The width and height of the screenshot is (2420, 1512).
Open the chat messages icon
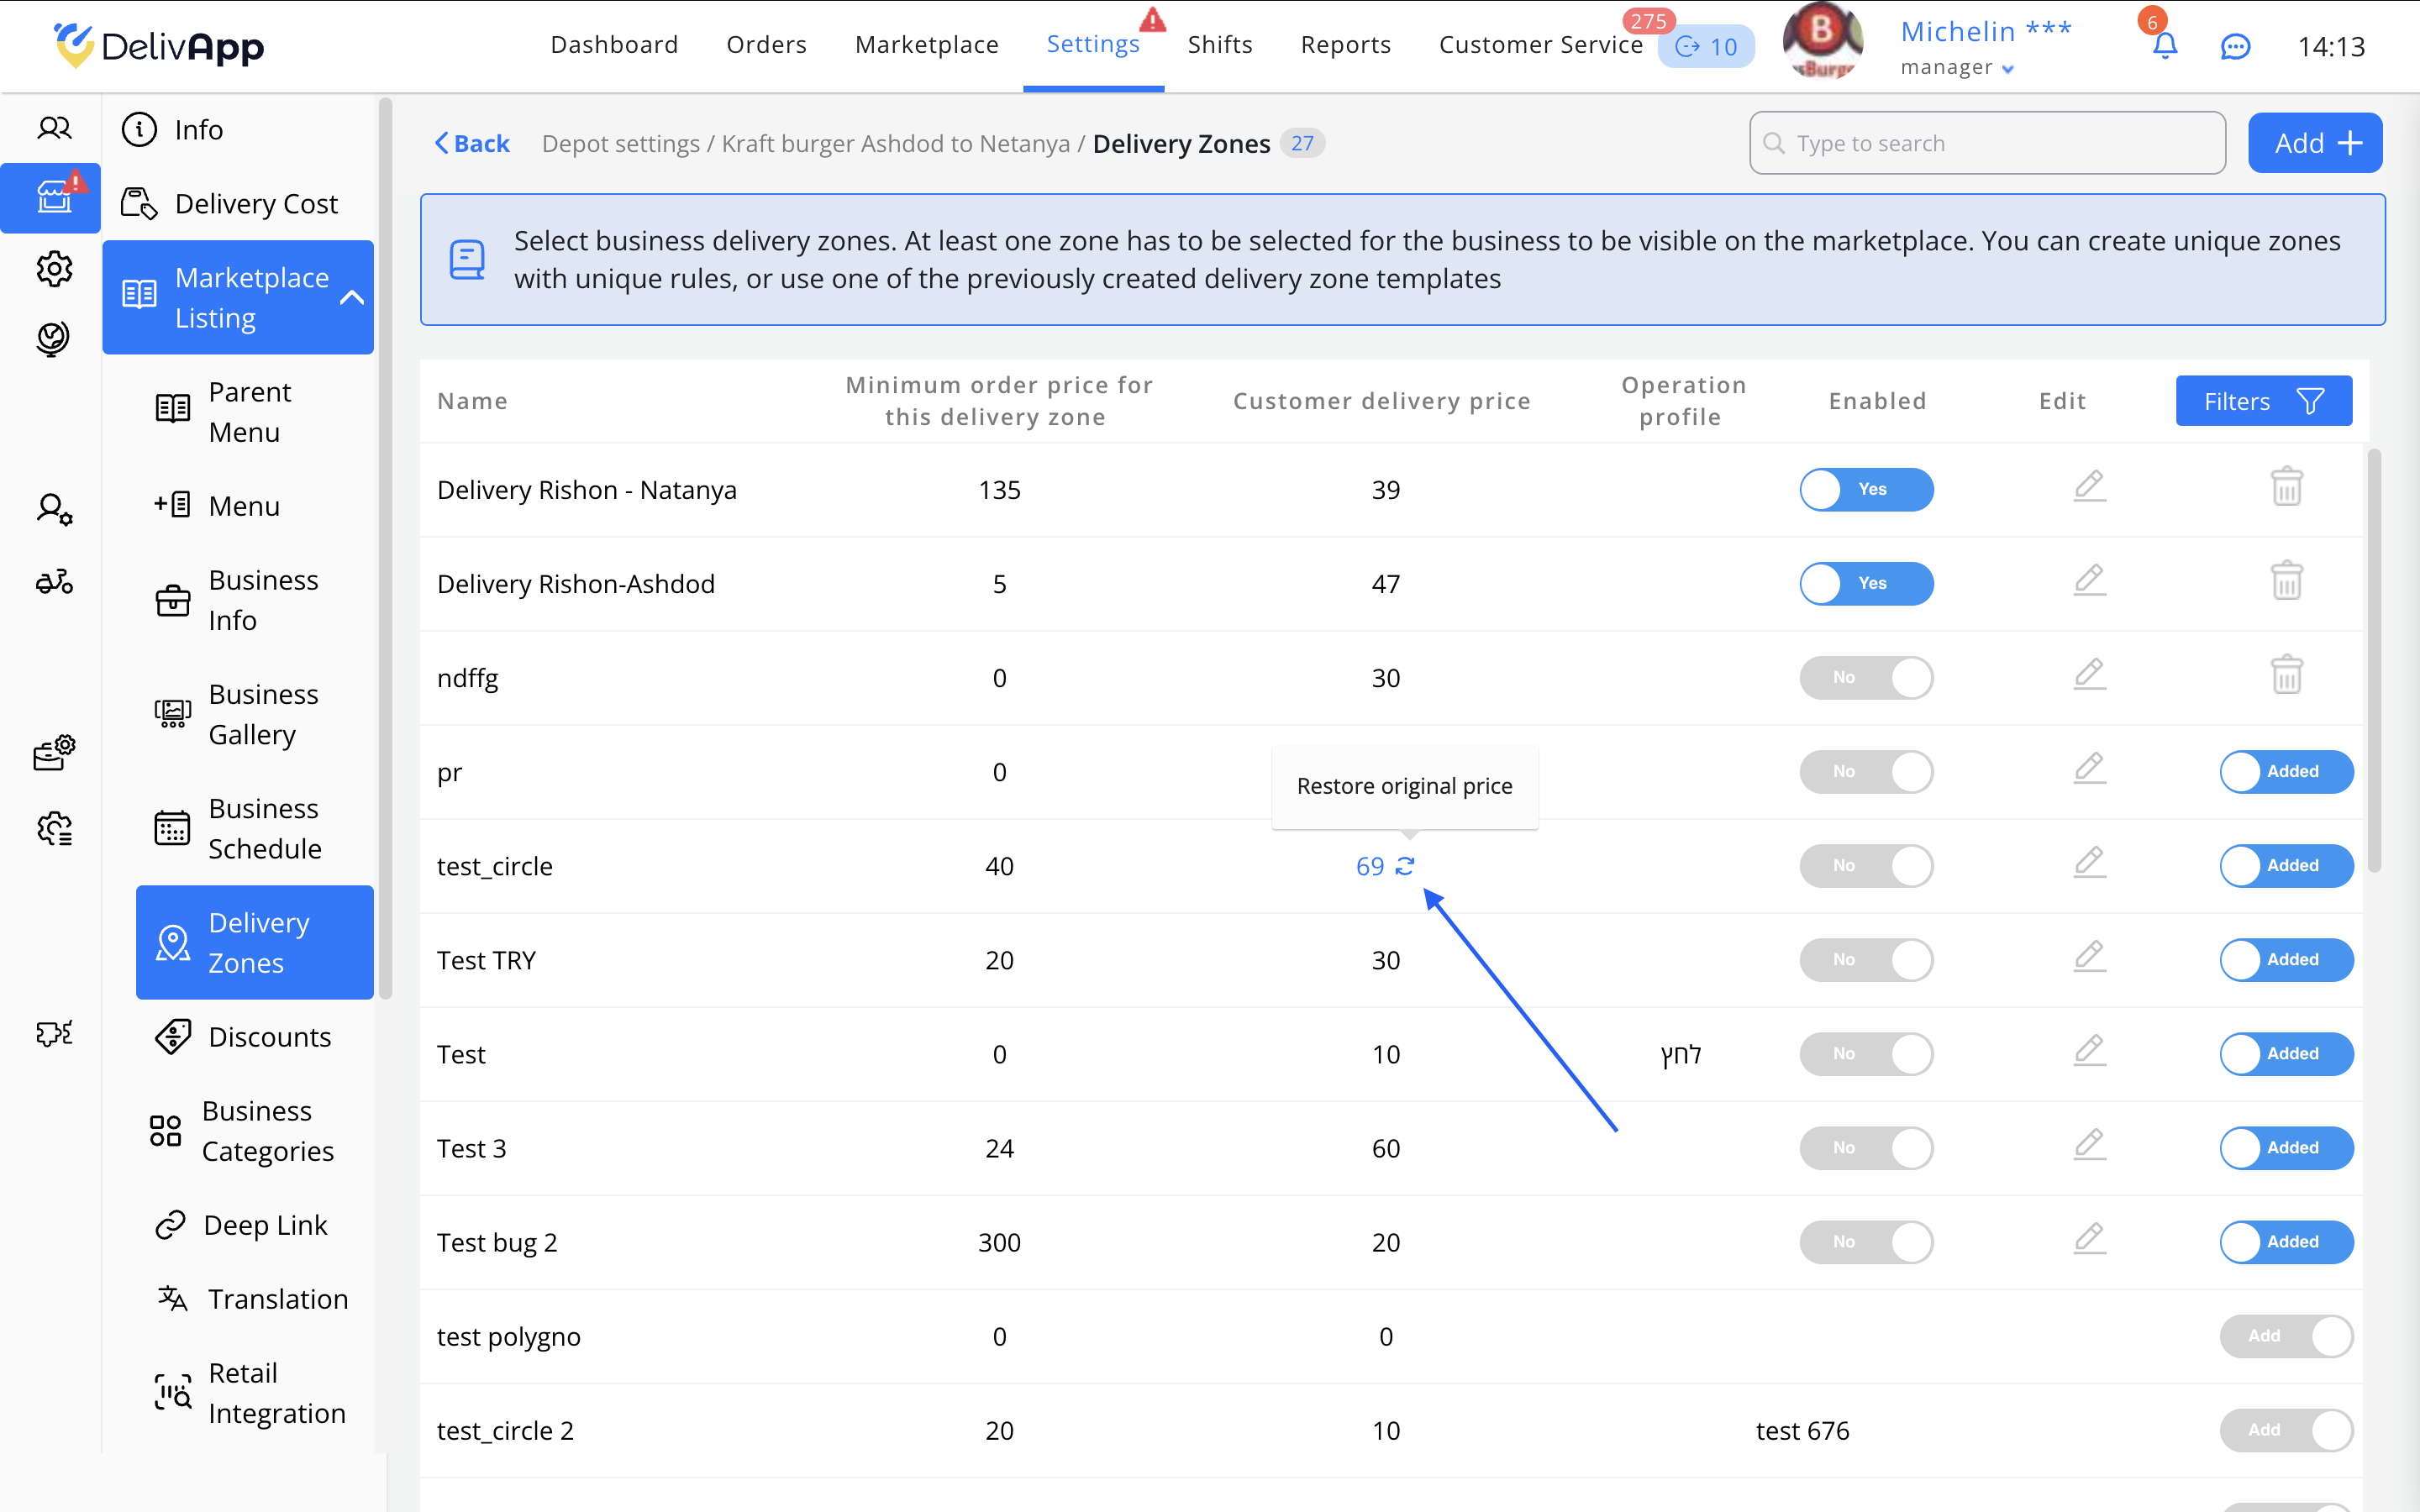[2235, 46]
